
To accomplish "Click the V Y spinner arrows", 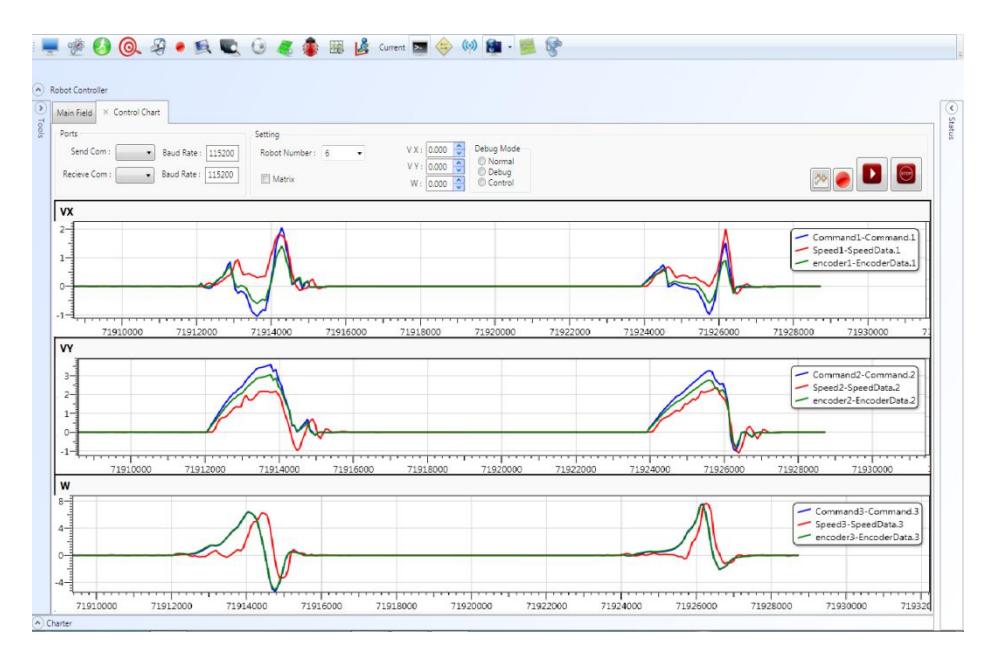I will coord(460,167).
